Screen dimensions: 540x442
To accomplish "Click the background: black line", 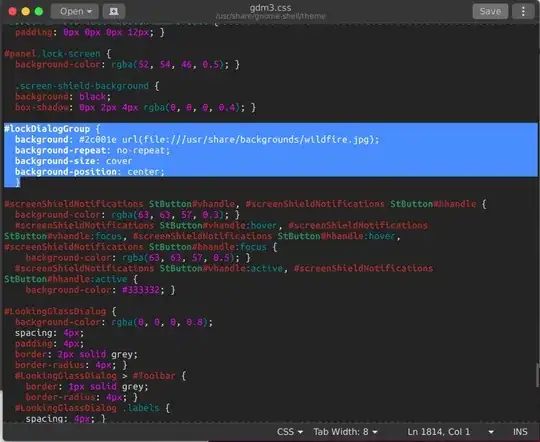I will pos(63,96).
